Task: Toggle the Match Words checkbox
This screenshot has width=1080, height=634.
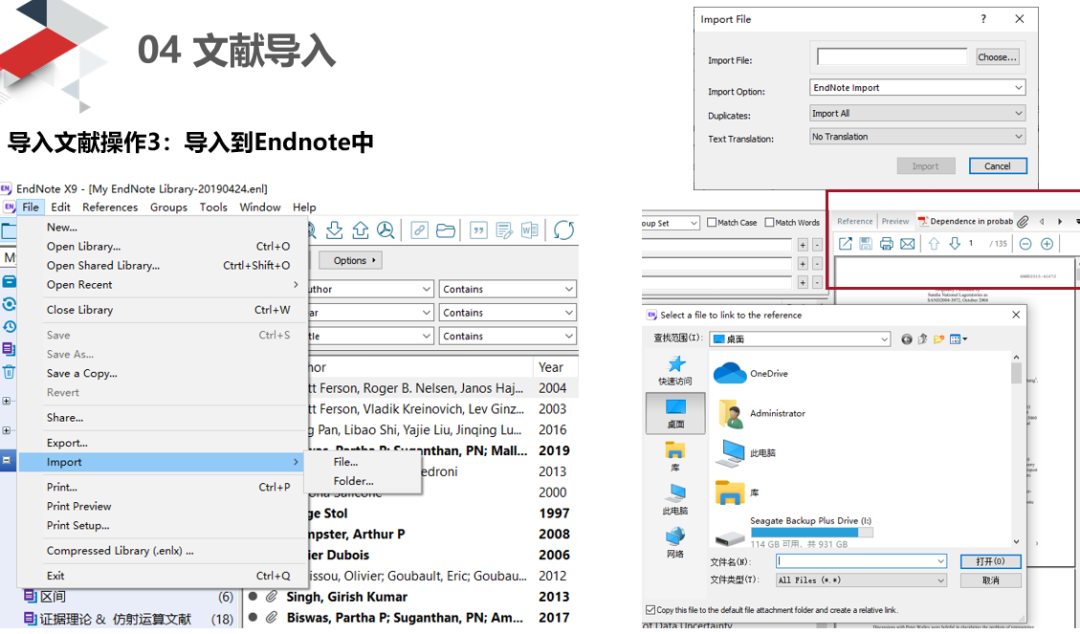Action: (769, 222)
